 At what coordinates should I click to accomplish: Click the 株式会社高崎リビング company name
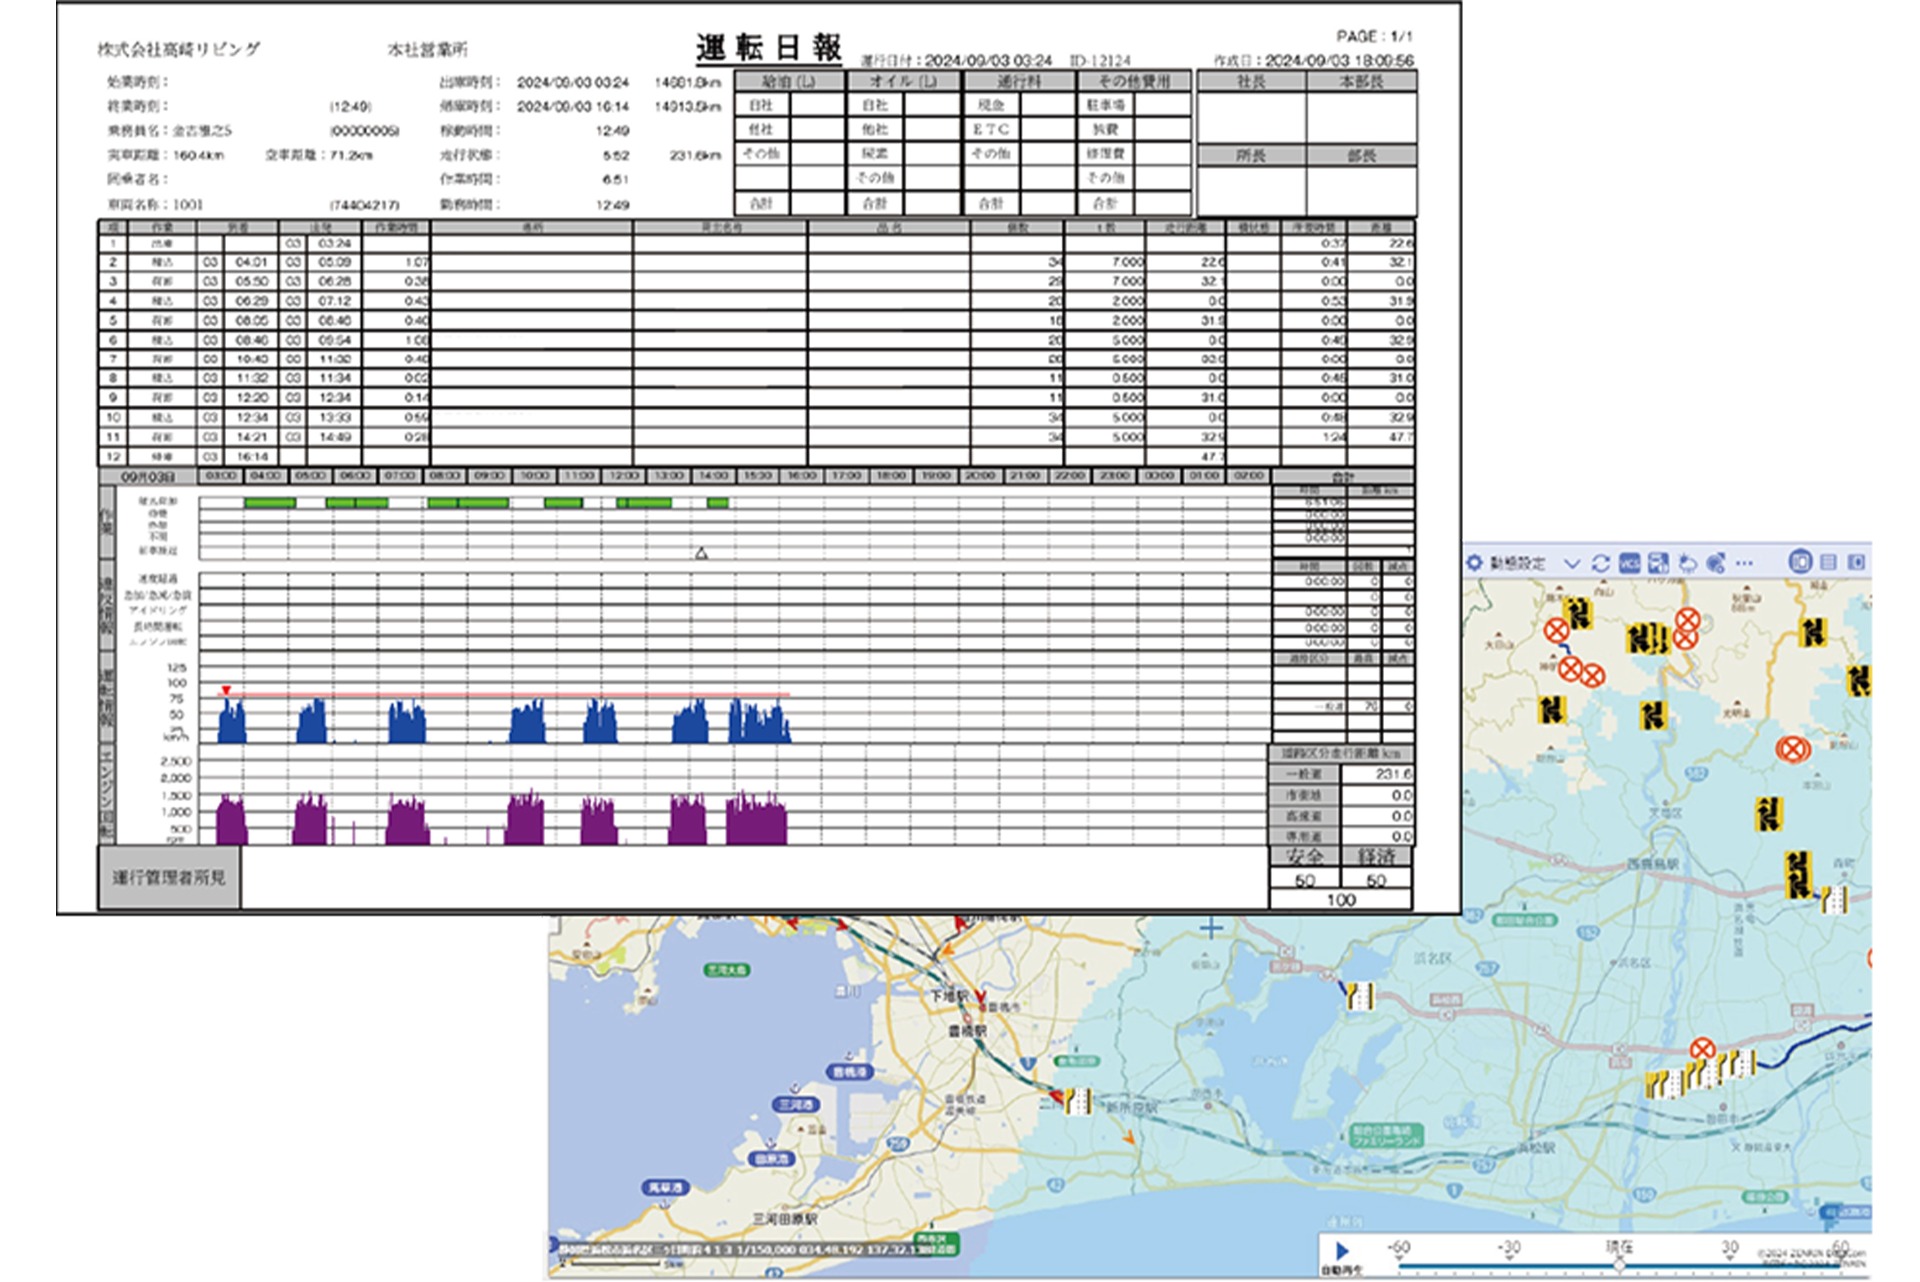pyautogui.click(x=179, y=49)
